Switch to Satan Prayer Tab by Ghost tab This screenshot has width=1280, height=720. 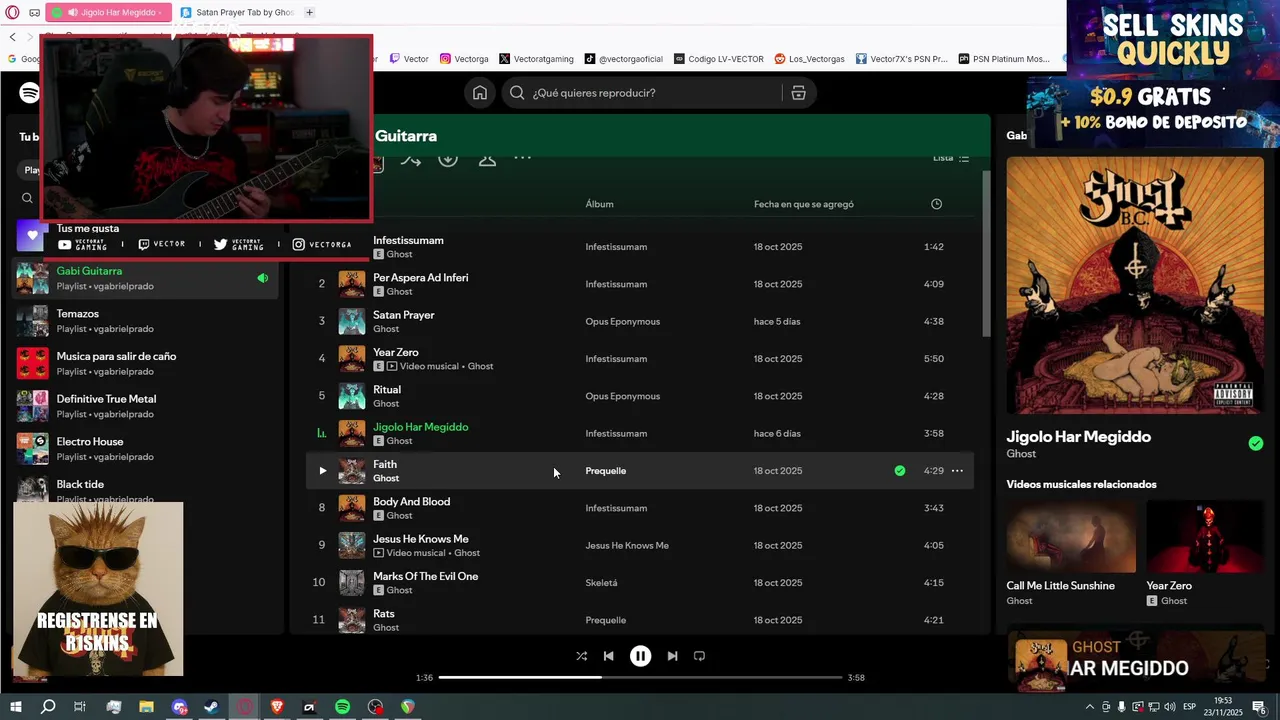(237, 12)
